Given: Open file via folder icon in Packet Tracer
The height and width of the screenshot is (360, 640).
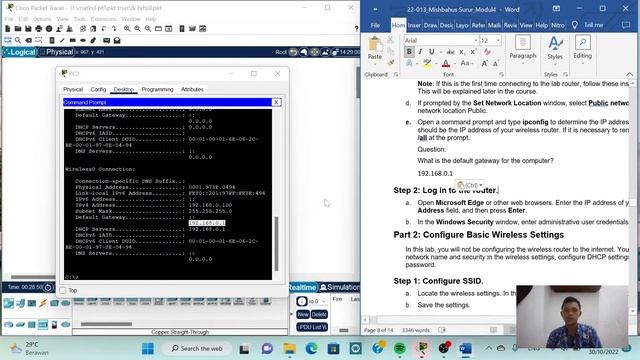Looking at the screenshot, I should (x=18, y=29).
